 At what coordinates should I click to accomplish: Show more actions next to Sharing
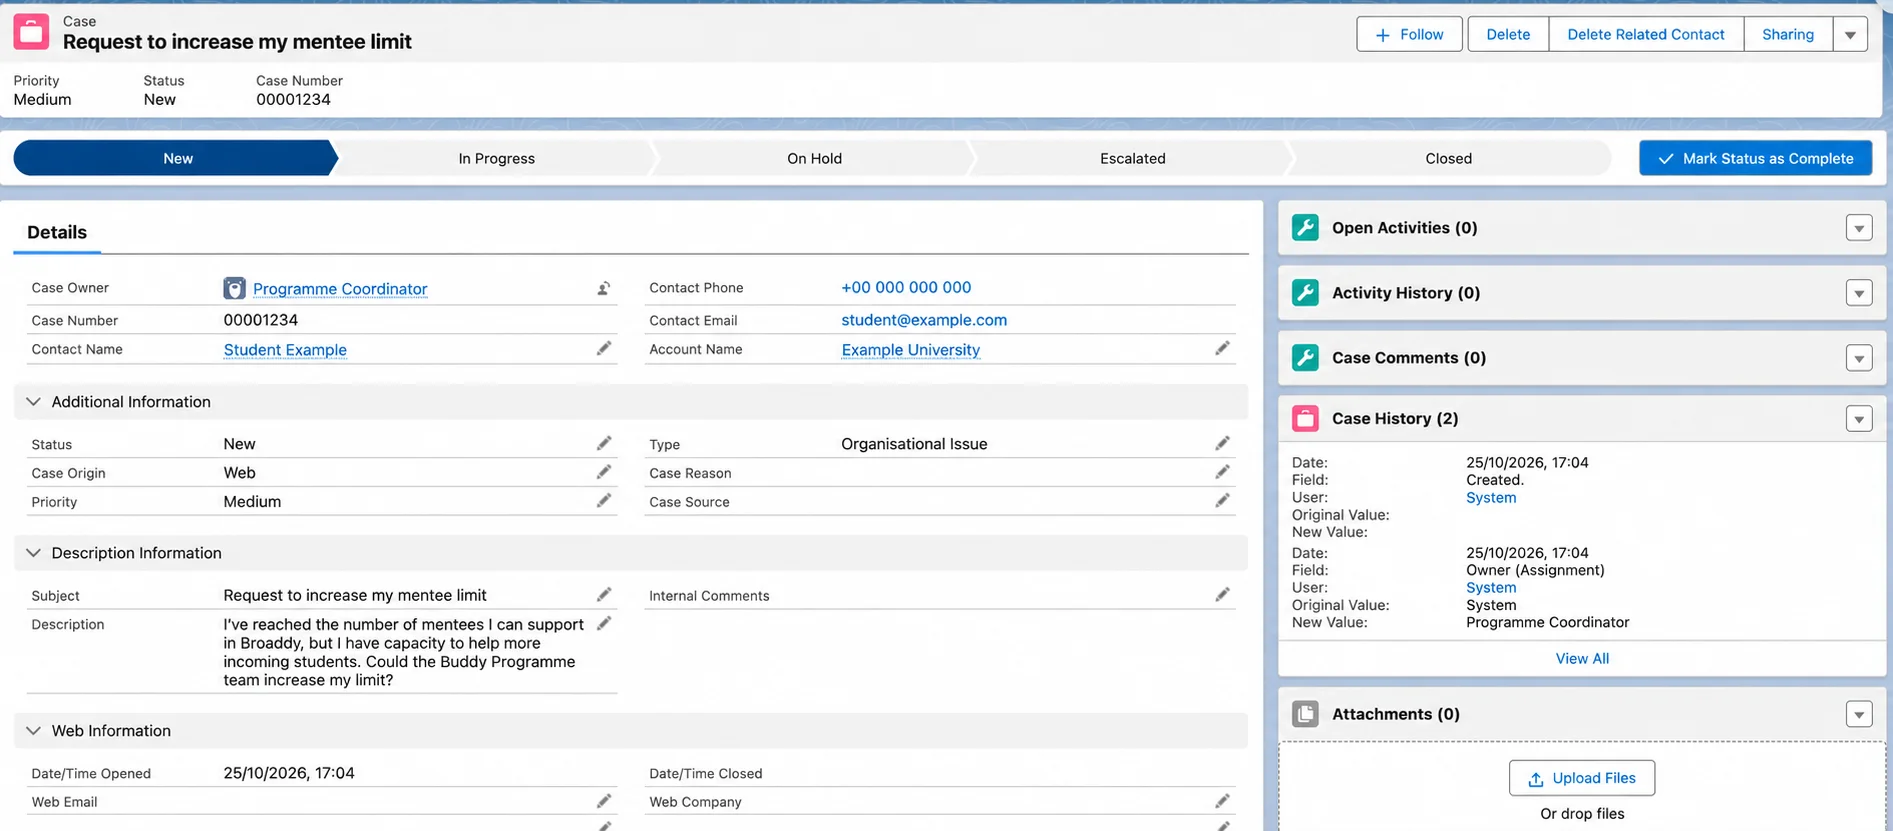click(x=1850, y=34)
